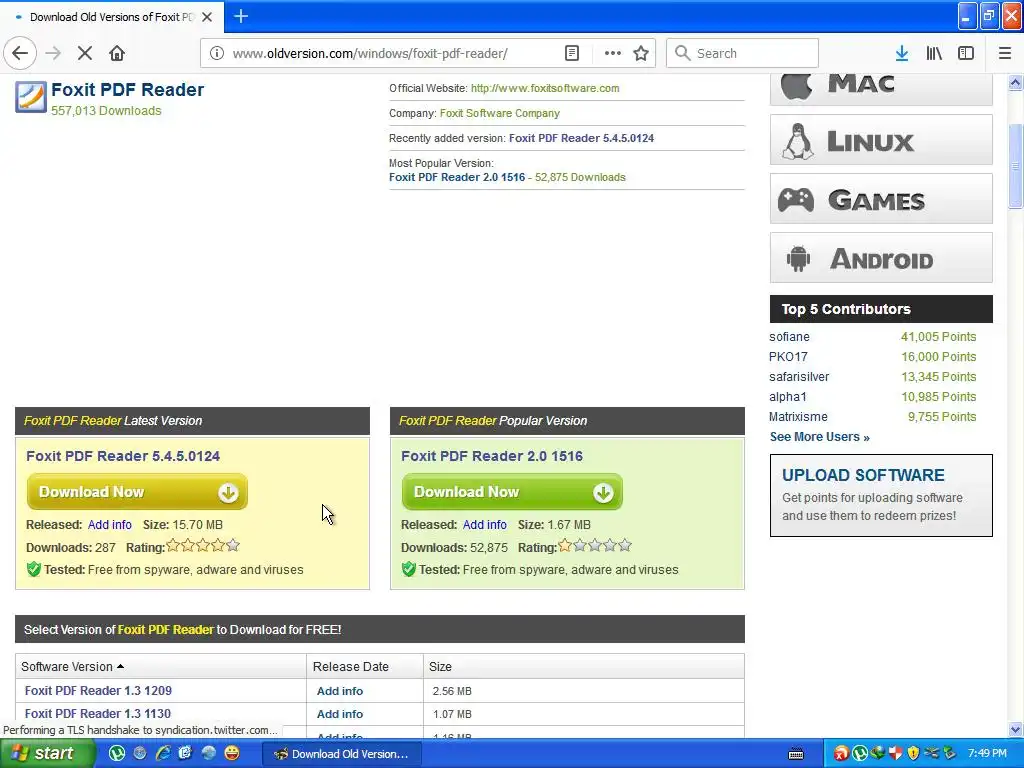
Task: Click the red shield security tray icon
Action: pyautogui.click(x=895, y=754)
